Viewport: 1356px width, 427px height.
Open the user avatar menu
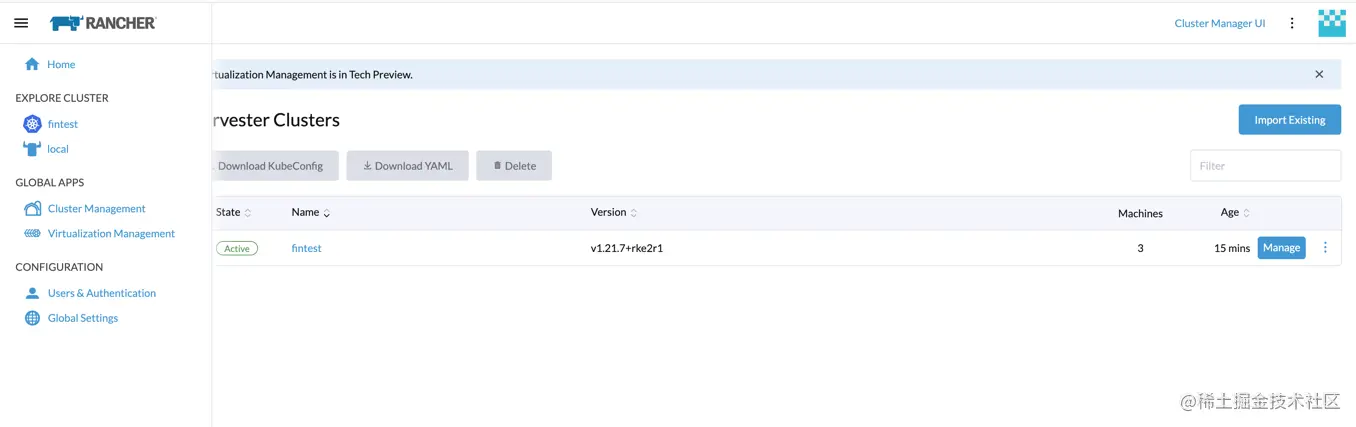tap(1332, 23)
